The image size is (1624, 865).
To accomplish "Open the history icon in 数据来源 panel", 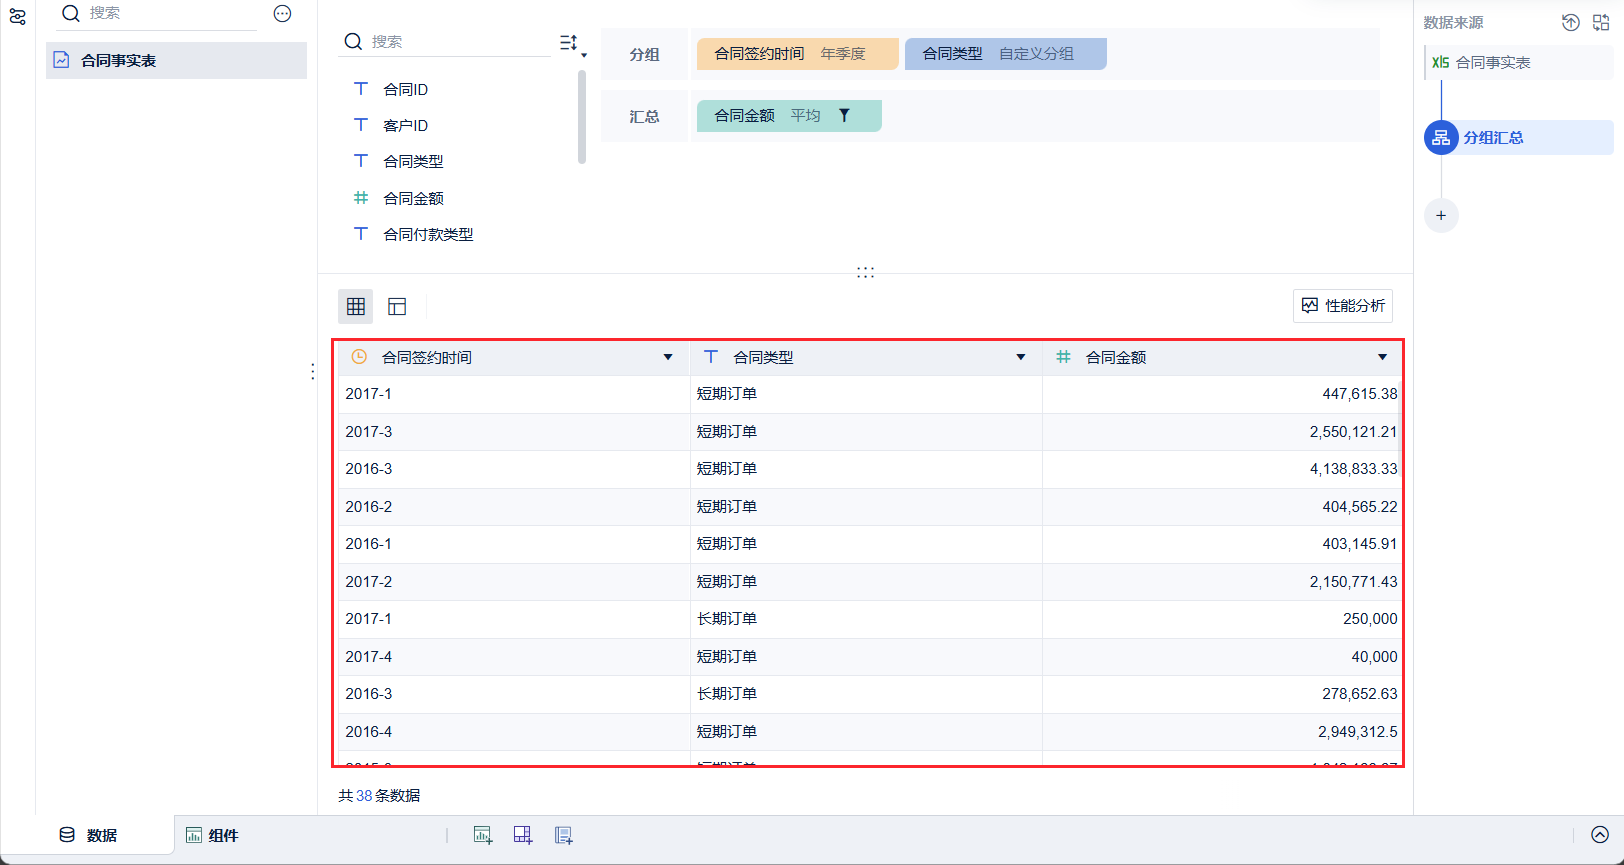I will click(1571, 22).
